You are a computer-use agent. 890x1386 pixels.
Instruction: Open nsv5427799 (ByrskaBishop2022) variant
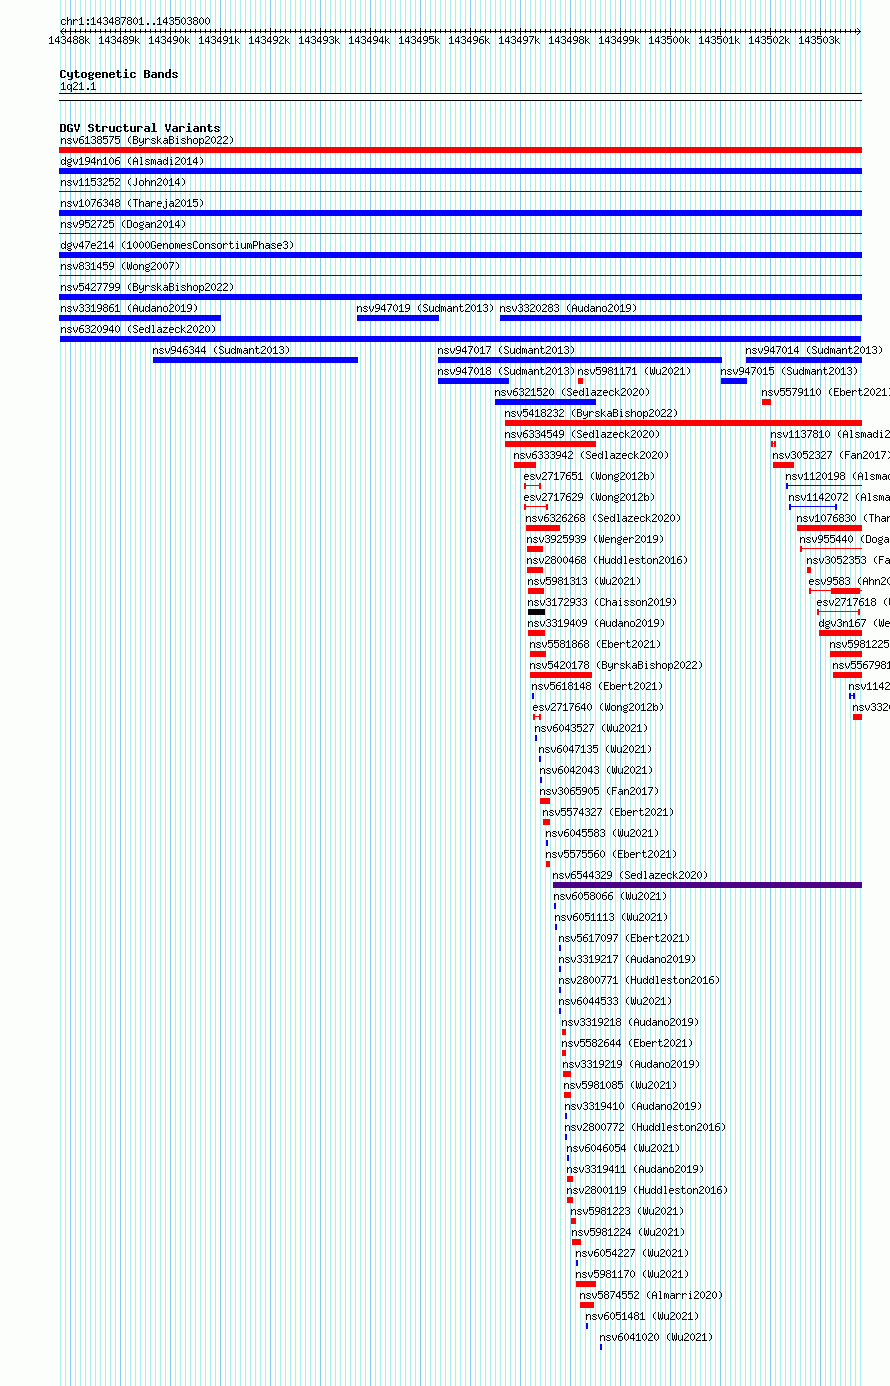click(147, 287)
